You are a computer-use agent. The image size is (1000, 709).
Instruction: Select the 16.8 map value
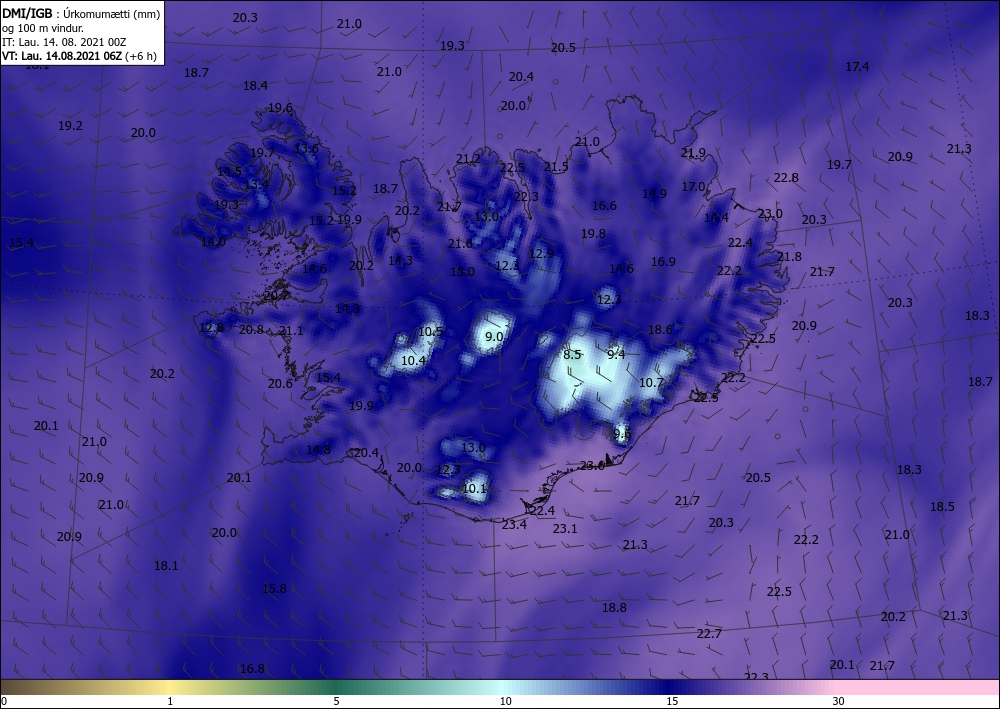[253, 668]
